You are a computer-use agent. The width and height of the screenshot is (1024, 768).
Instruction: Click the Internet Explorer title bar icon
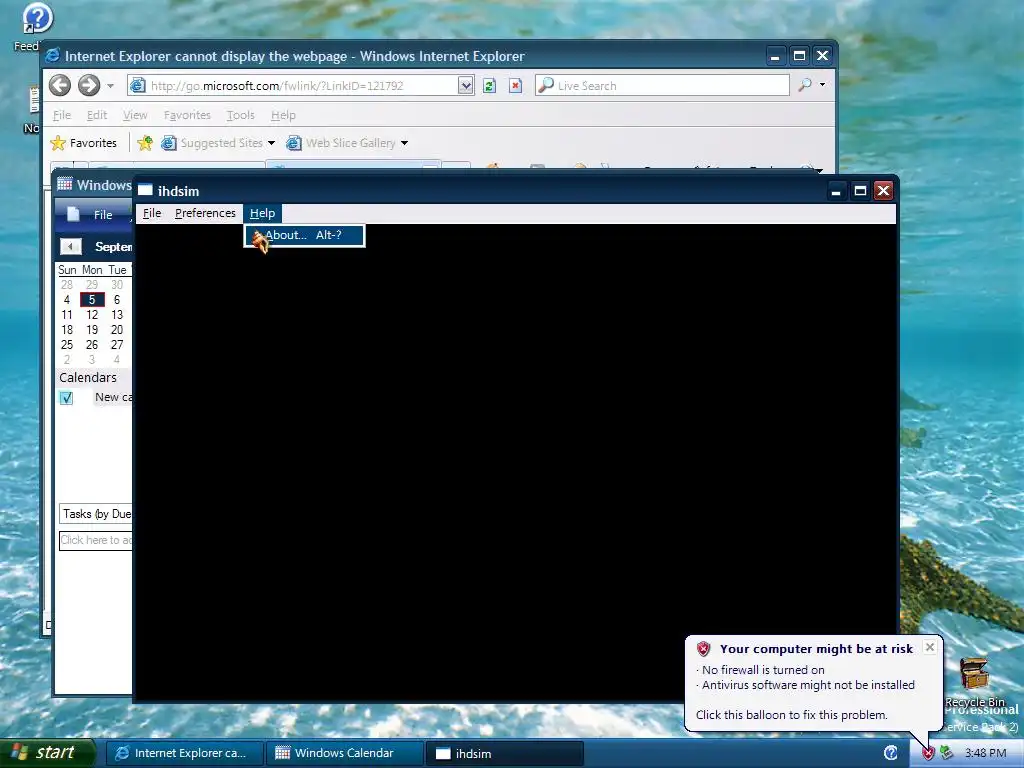53,56
